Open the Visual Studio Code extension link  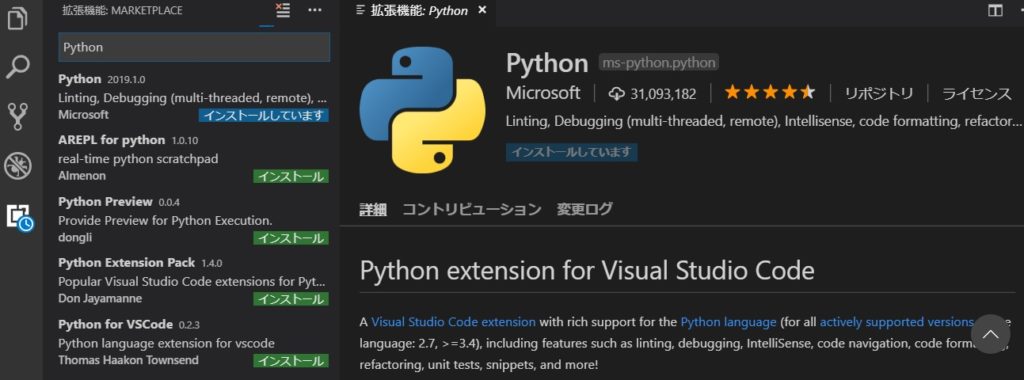pyautogui.click(x=453, y=322)
